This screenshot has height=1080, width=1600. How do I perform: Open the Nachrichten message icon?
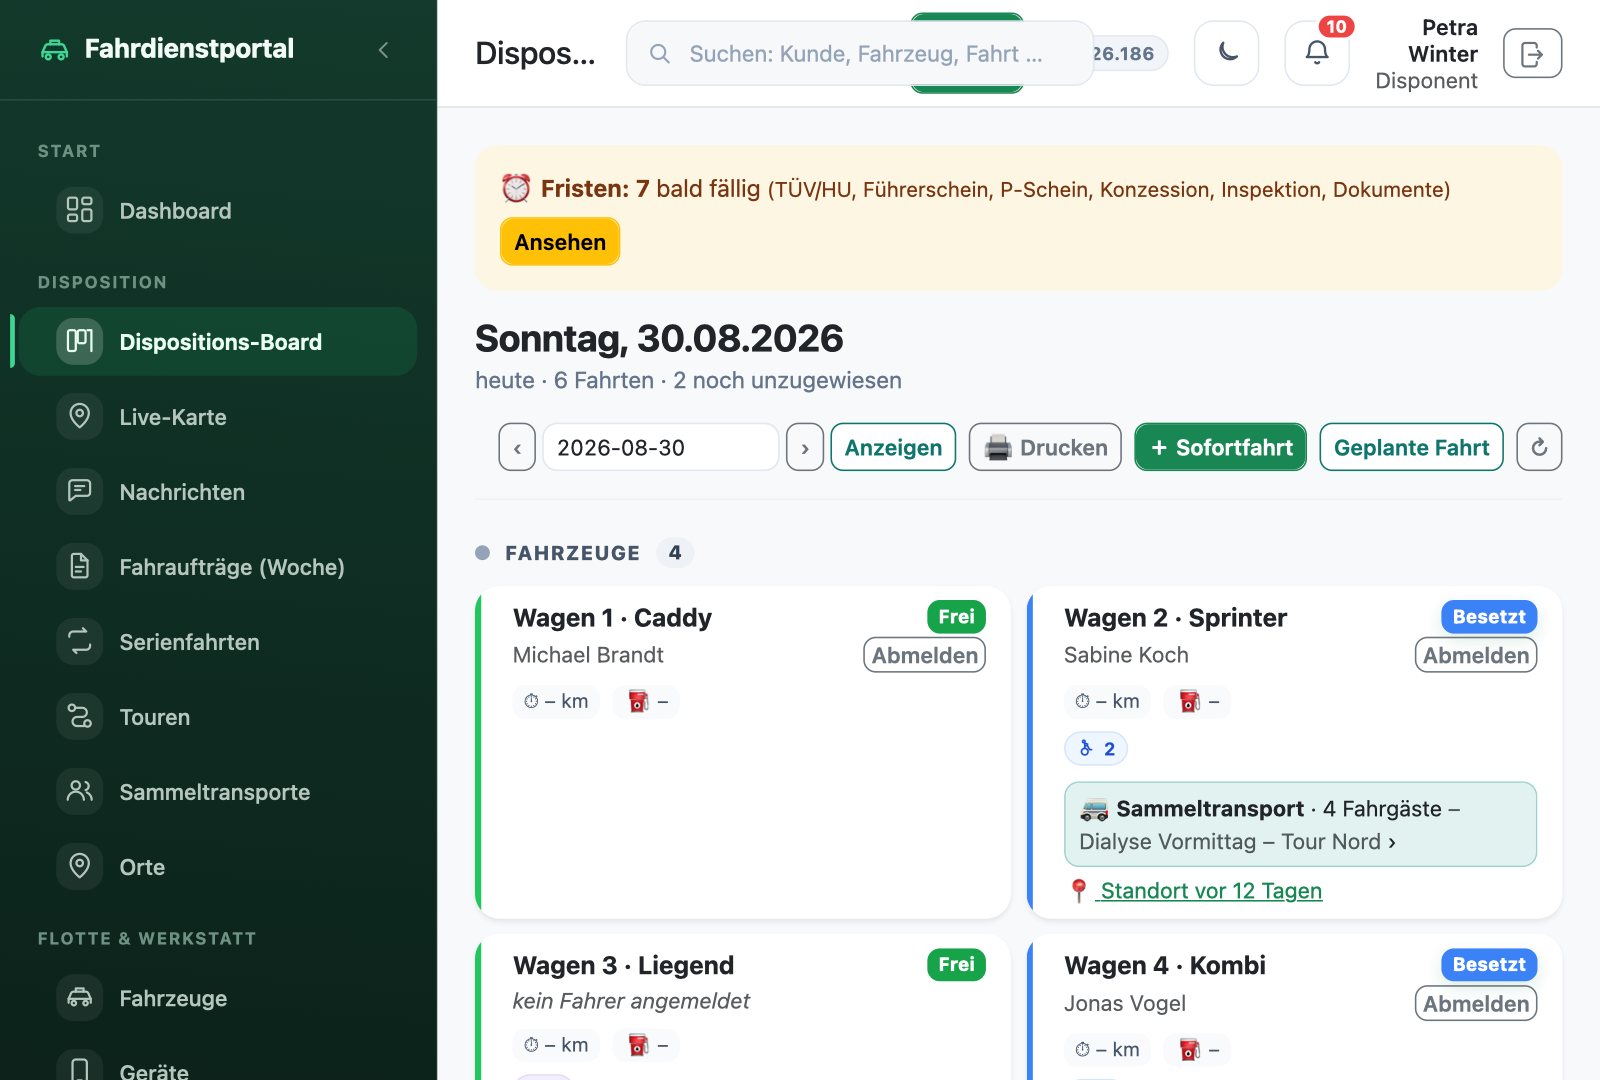[80, 491]
